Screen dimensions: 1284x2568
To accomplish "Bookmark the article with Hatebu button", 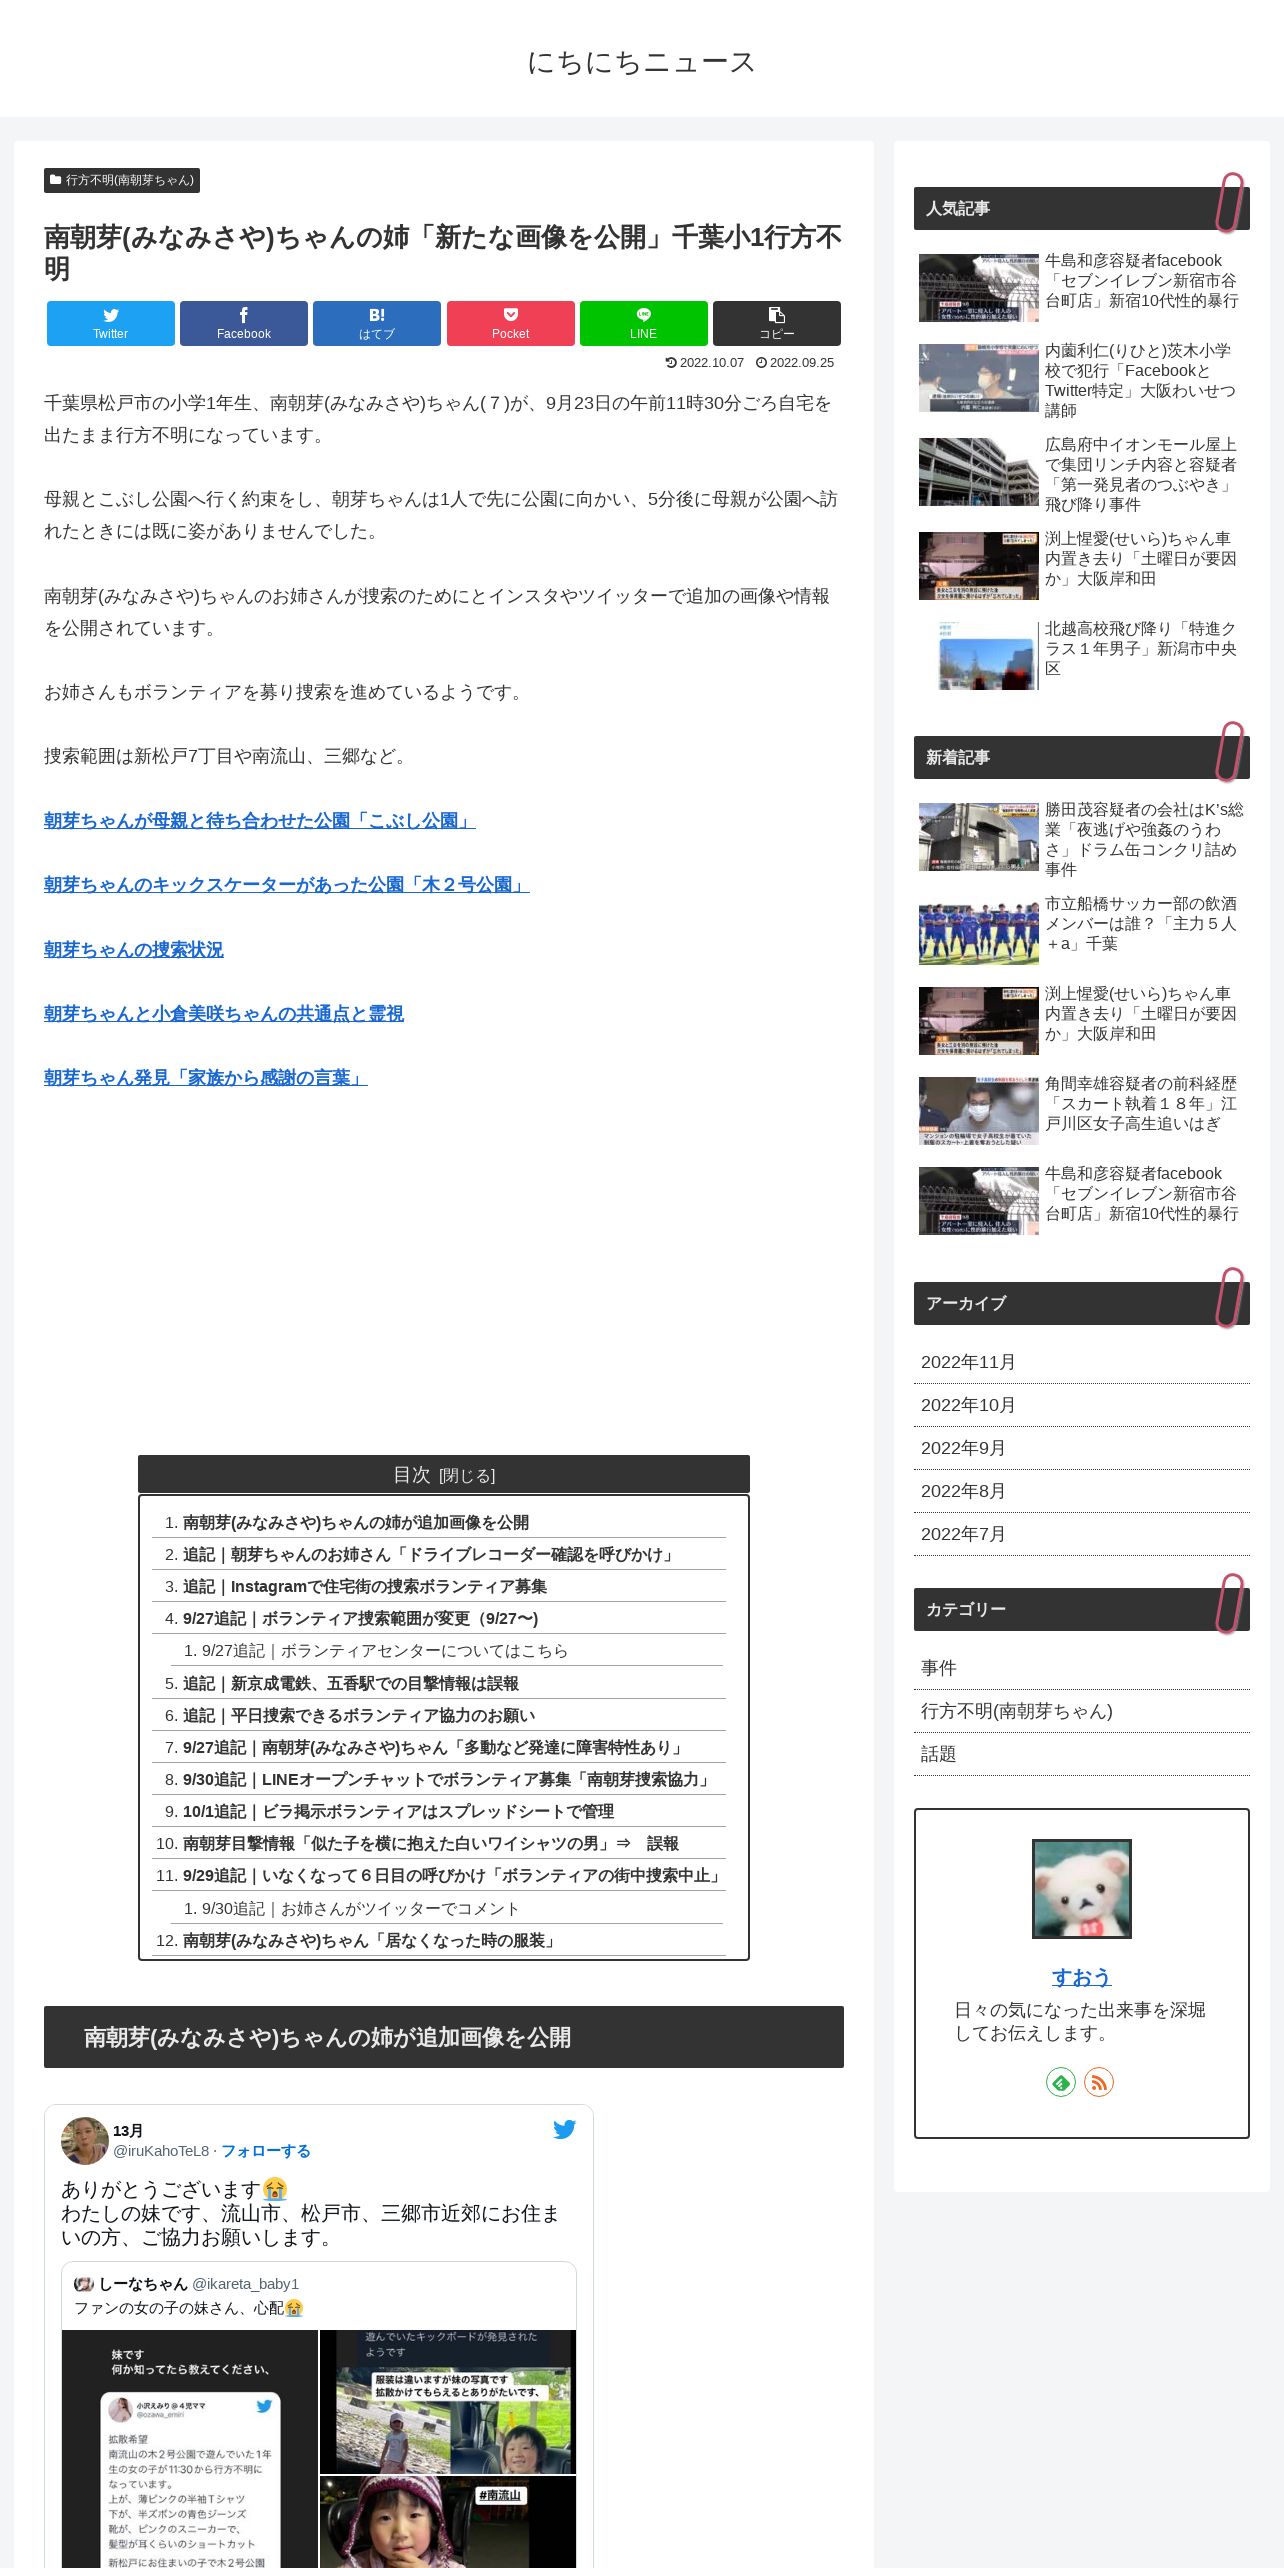I will [377, 323].
